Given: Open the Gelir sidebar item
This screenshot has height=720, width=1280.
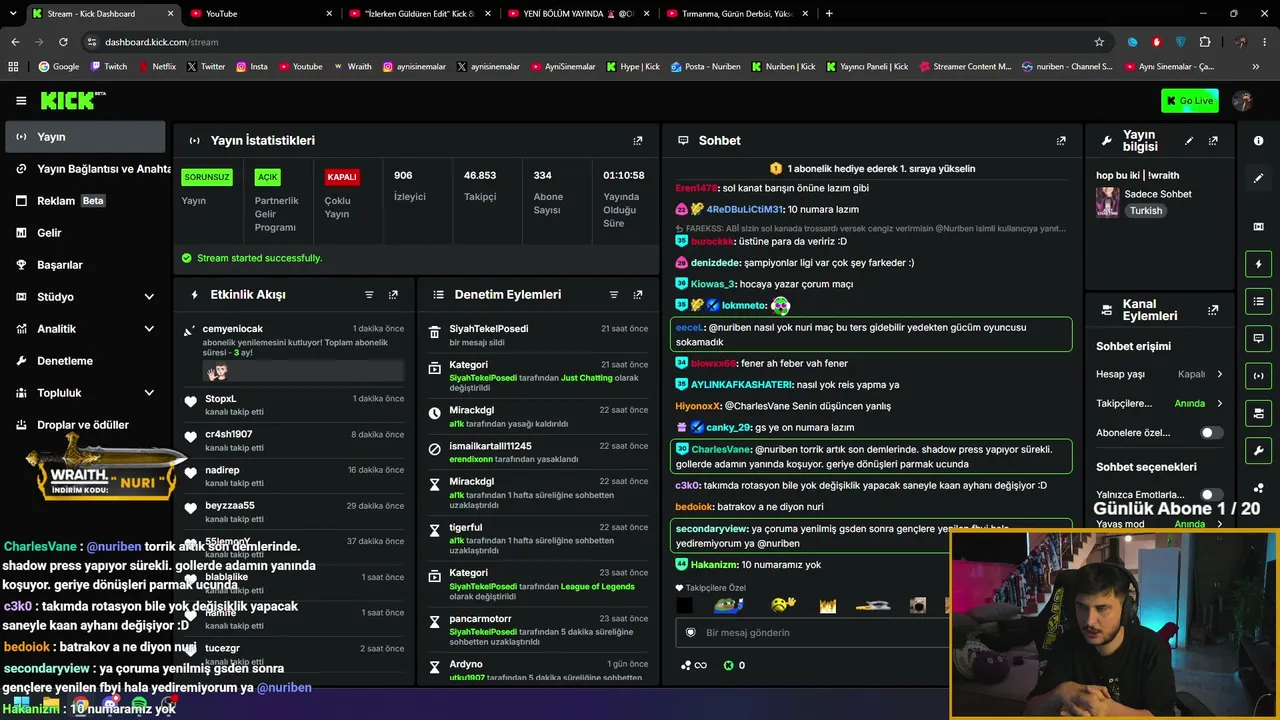Looking at the screenshot, I should point(85,233).
